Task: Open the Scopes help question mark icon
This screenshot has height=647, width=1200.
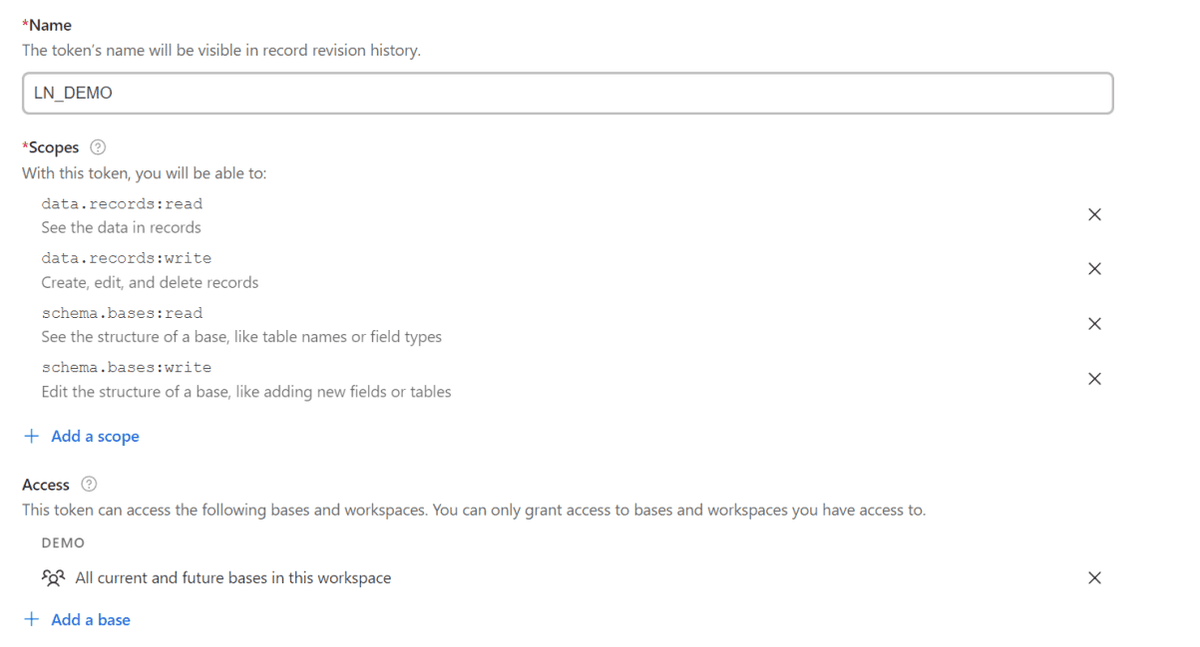Action: pyautogui.click(x=97, y=147)
